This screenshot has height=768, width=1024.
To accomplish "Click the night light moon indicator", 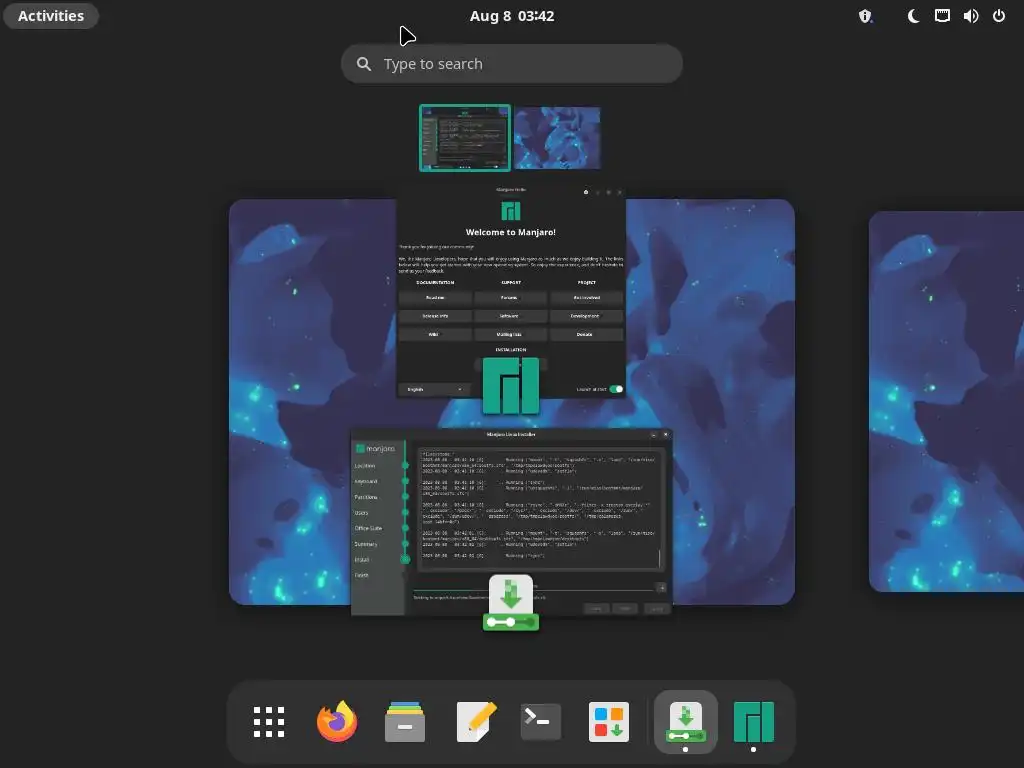I will [913, 16].
